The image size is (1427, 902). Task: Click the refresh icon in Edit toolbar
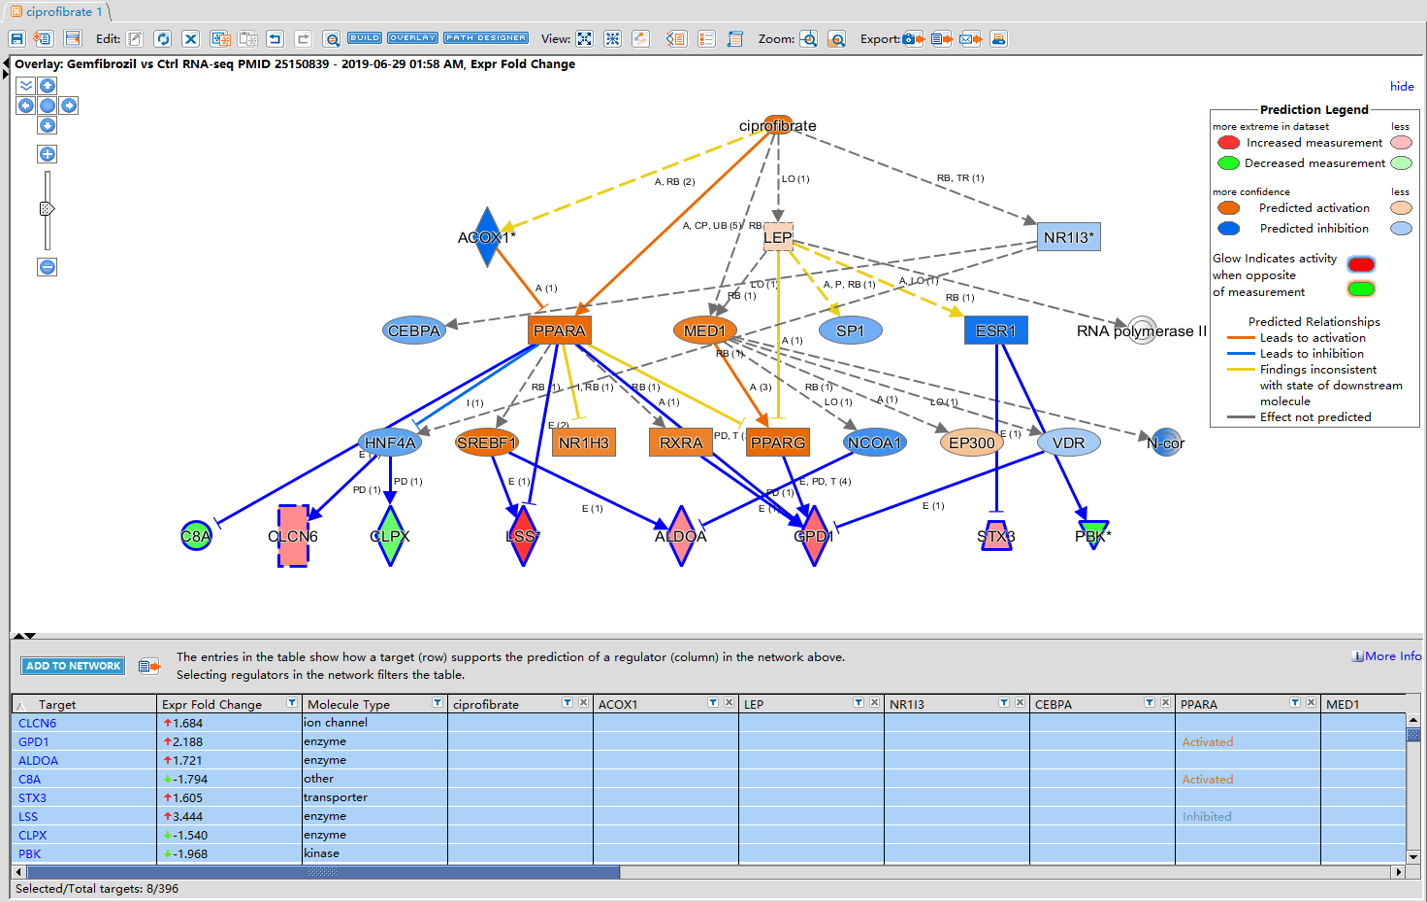(163, 39)
